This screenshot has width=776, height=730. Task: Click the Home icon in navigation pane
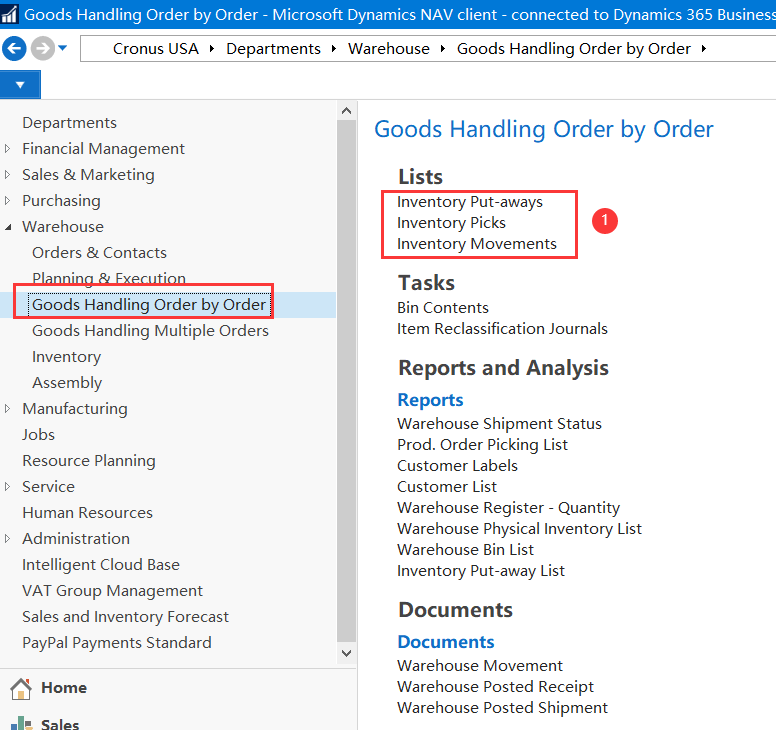point(21,688)
